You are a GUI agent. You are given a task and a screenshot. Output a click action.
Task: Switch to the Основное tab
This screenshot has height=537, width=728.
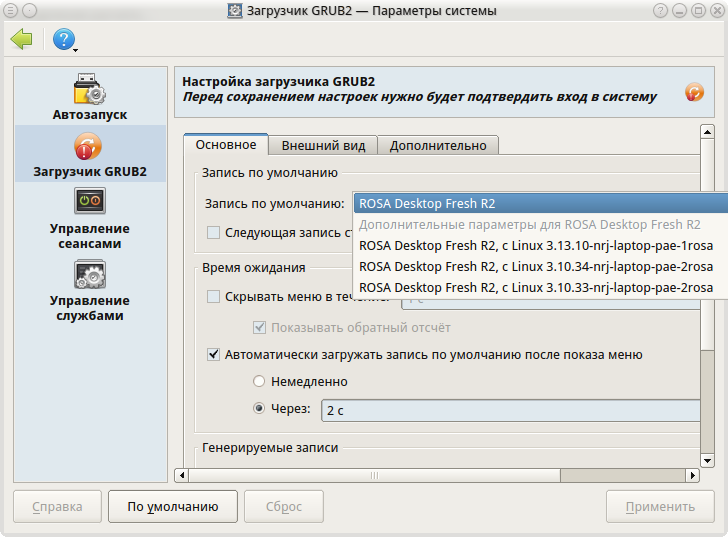pyautogui.click(x=226, y=145)
